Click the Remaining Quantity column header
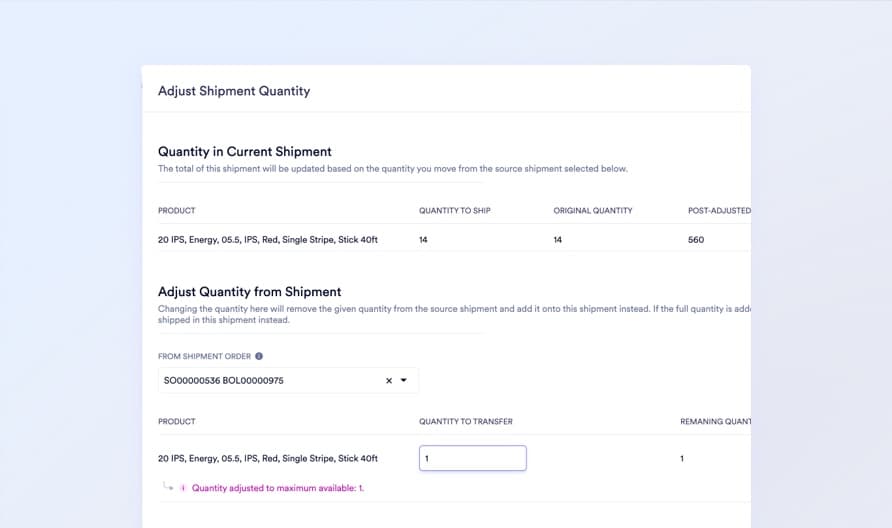 point(715,422)
